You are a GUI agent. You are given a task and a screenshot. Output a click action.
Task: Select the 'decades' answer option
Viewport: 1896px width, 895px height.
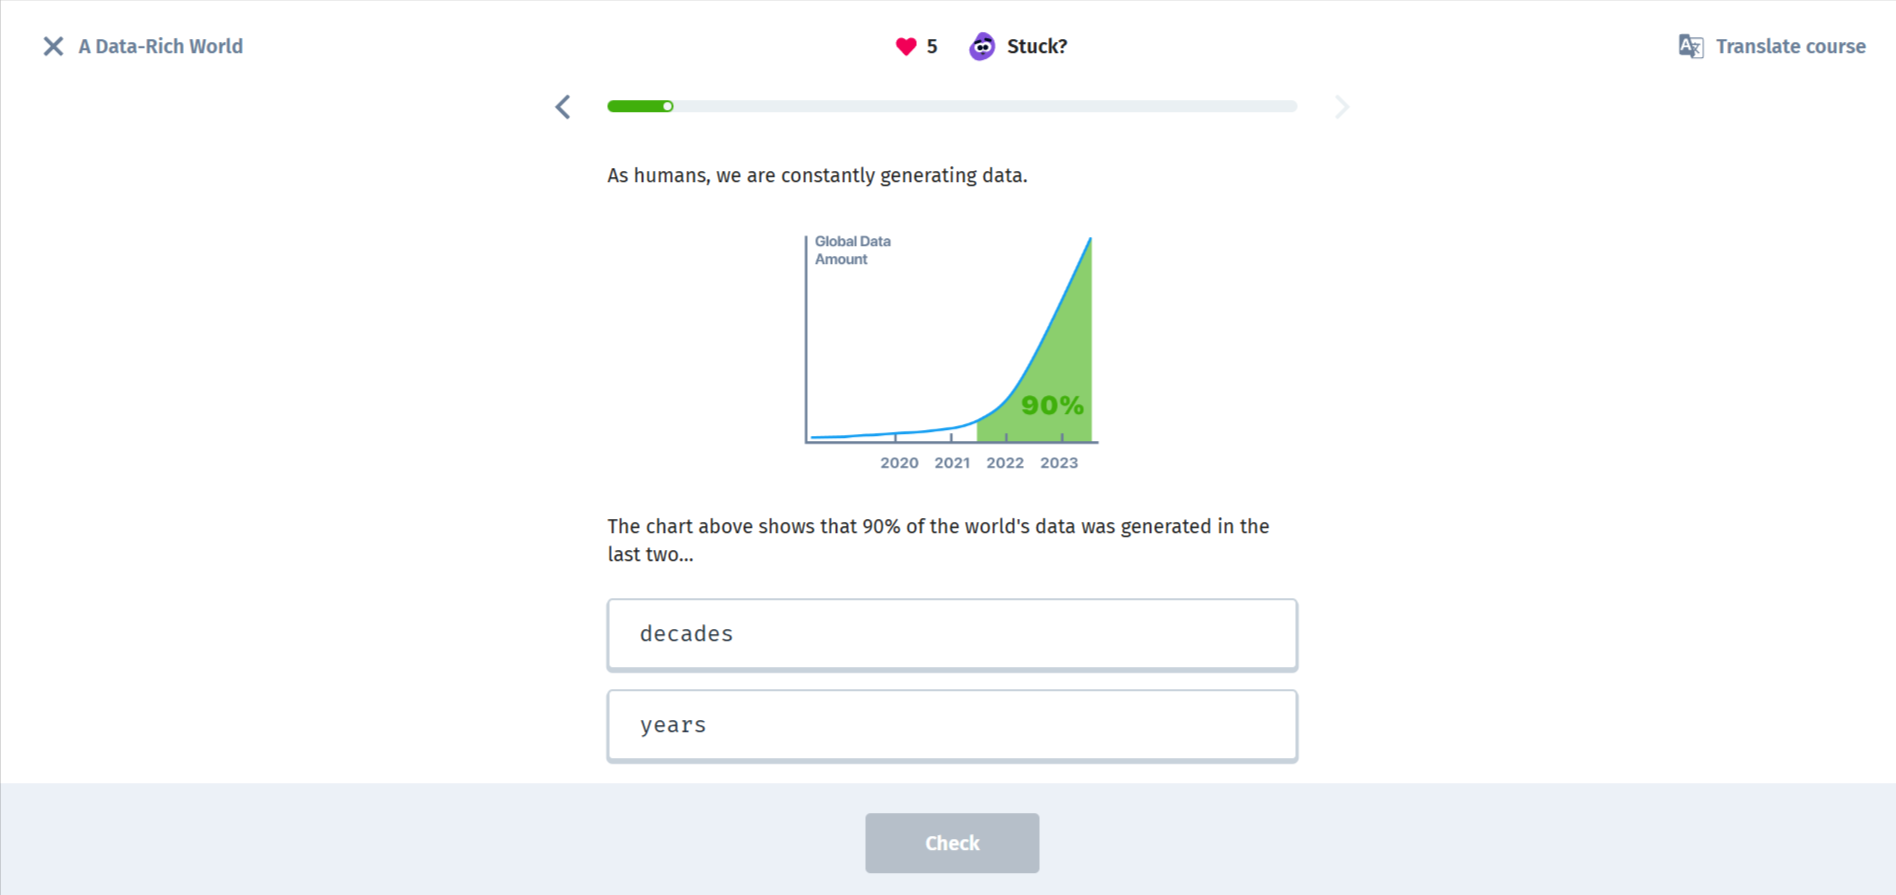[x=952, y=634]
